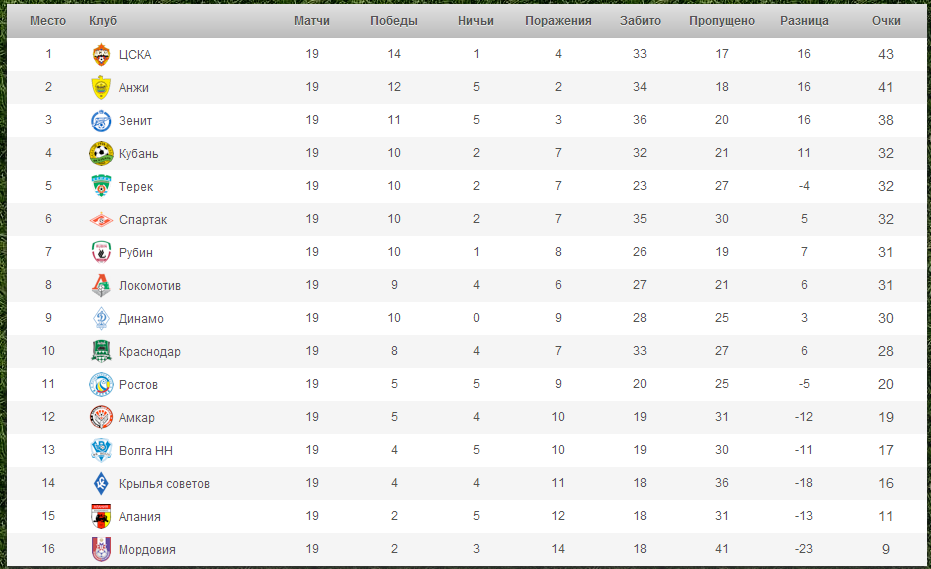Click the Зенит club logo icon
Screen dimensions: 931x569
pos(100,121)
